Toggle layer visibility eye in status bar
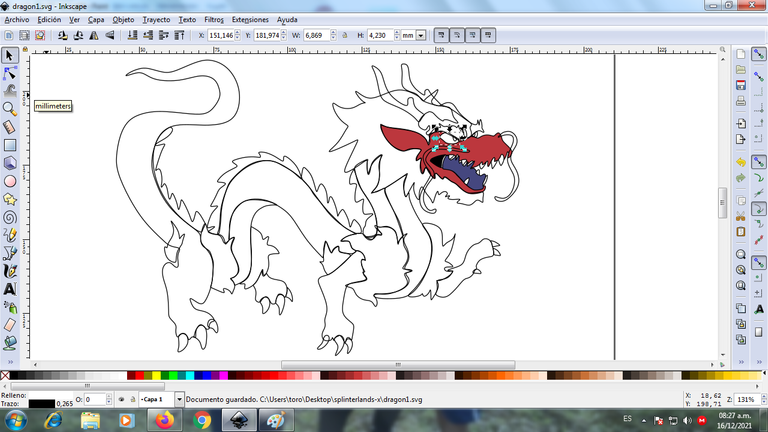This screenshot has width=768, height=432. (x=121, y=400)
